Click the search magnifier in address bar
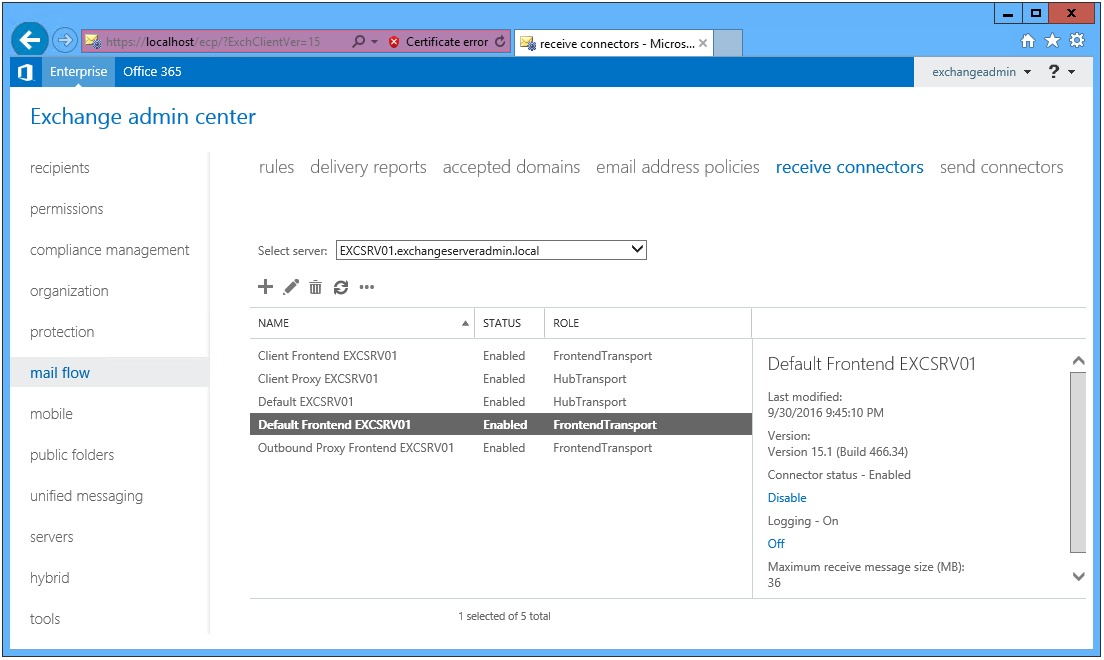This screenshot has height=660, width=1104. click(358, 42)
